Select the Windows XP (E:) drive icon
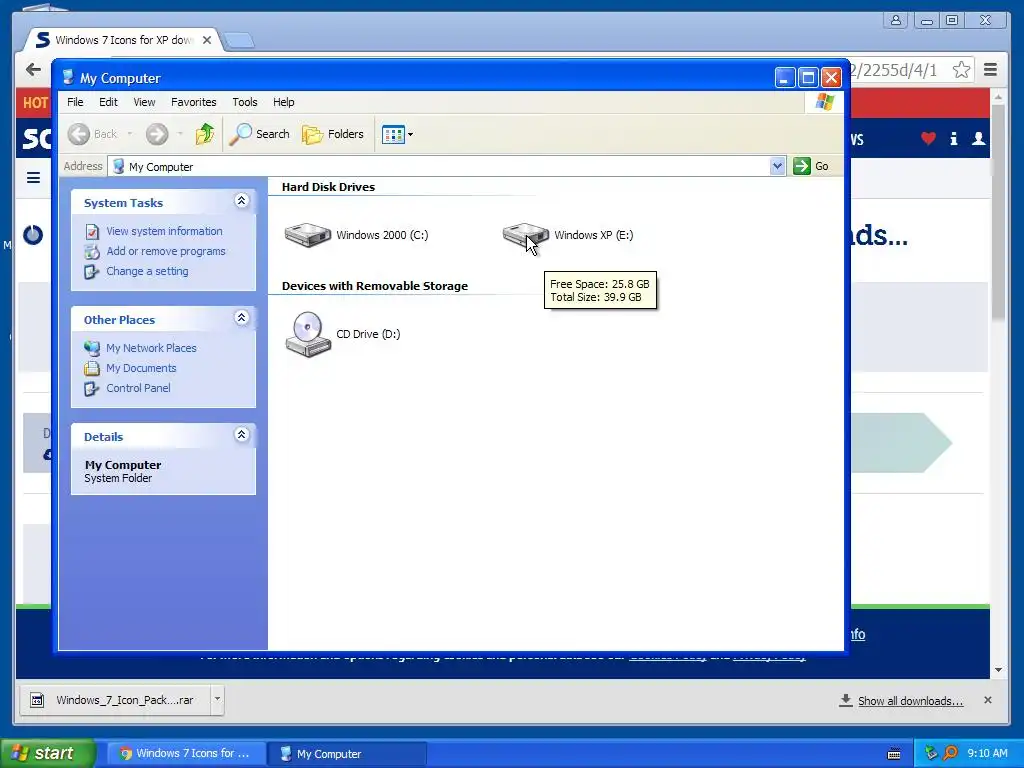Viewport: 1024px width, 768px height. tap(525, 235)
